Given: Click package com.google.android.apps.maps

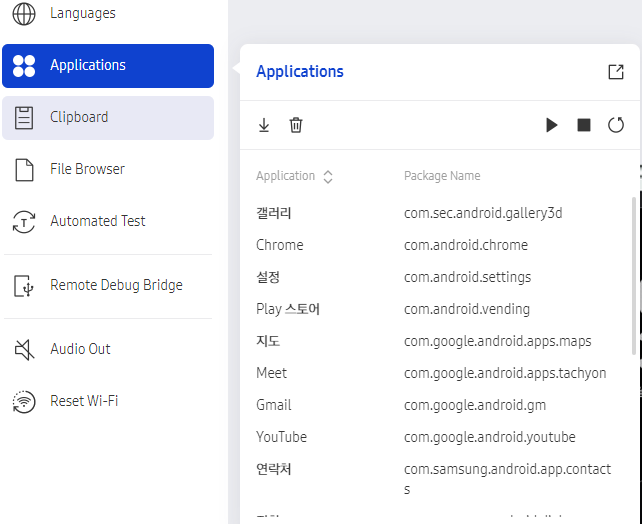Looking at the screenshot, I should 497,341.
